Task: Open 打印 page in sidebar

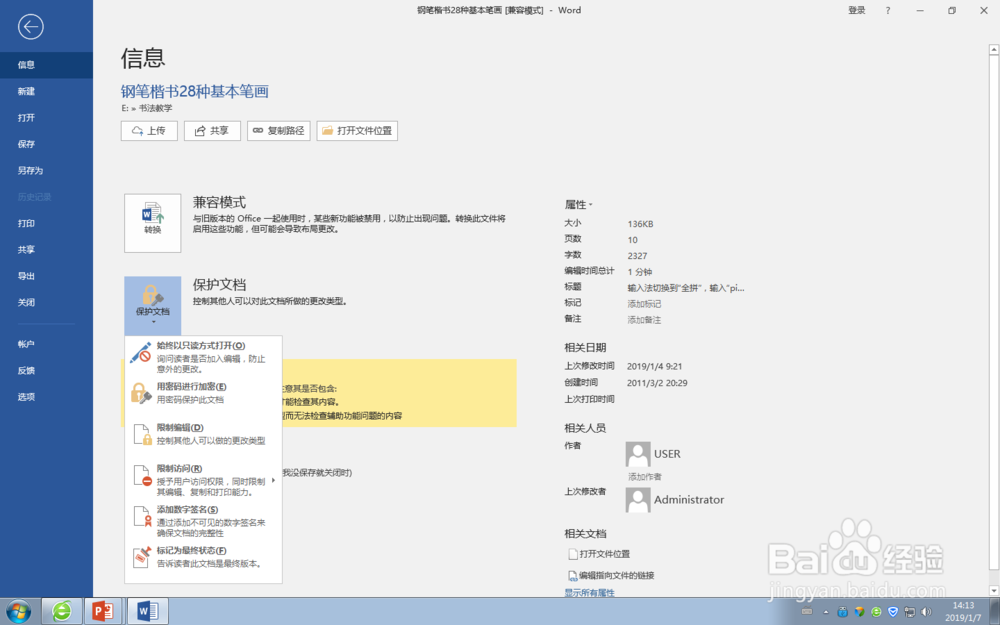Action: click(x=46, y=223)
